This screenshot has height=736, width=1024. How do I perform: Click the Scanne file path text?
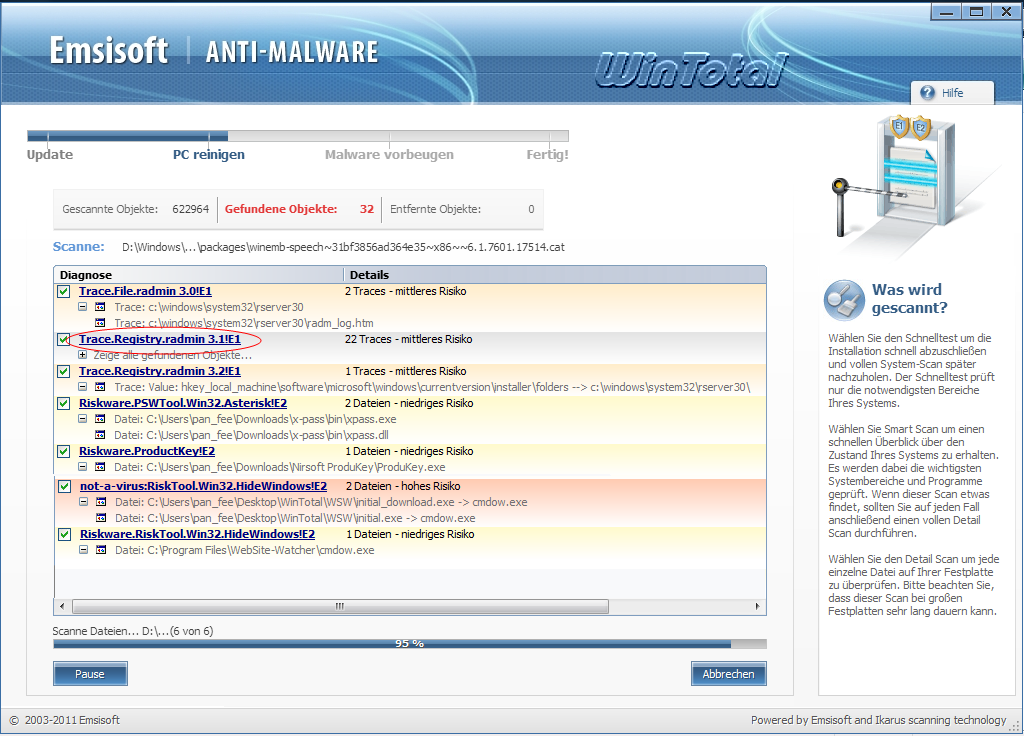344,247
